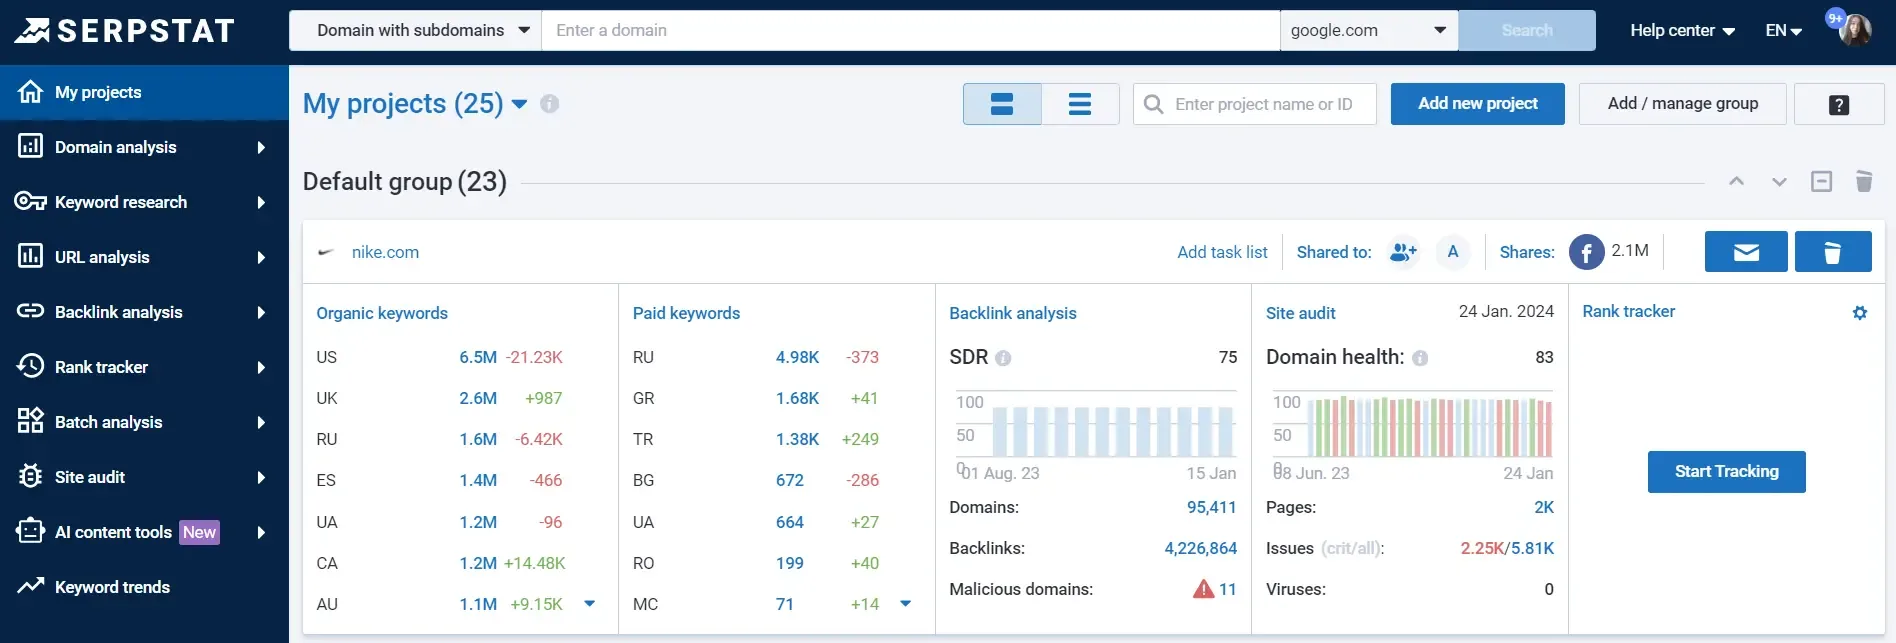The height and width of the screenshot is (643, 1896).
Task: Expand more organic keywords countries
Action: click(x=590, y=604)
